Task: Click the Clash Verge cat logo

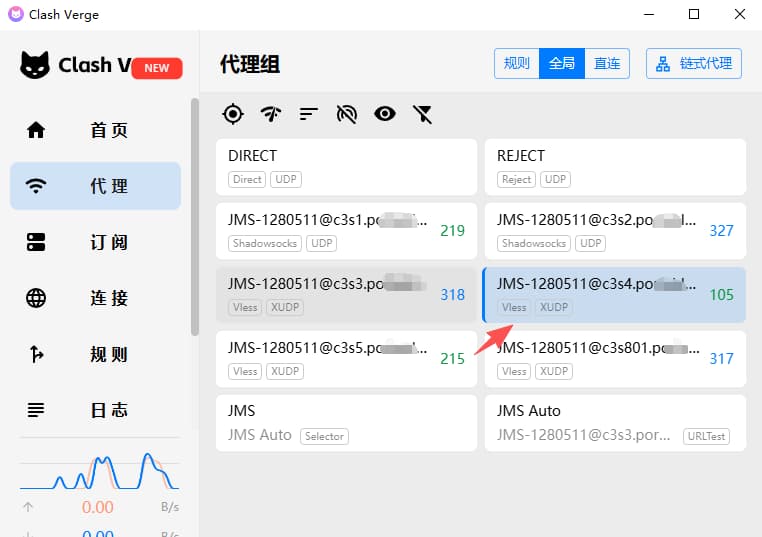Action: [x=35, y=65]
